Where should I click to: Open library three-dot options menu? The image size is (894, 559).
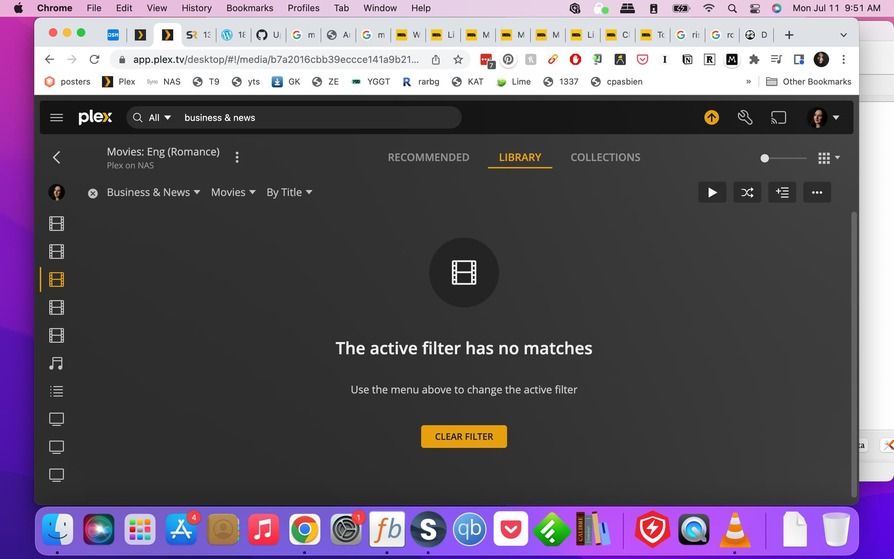(237, 157)
